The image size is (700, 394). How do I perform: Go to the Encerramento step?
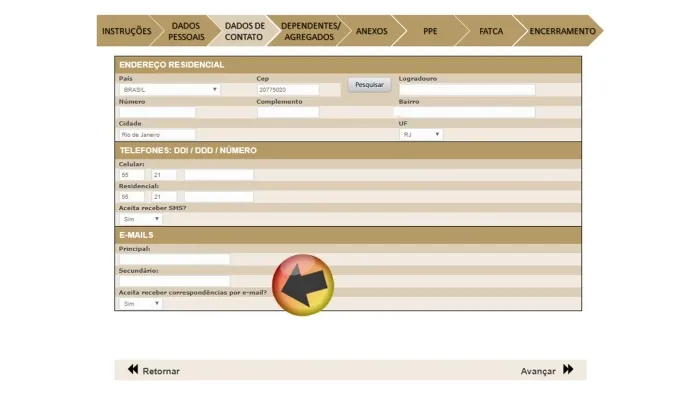pos(562,31)
